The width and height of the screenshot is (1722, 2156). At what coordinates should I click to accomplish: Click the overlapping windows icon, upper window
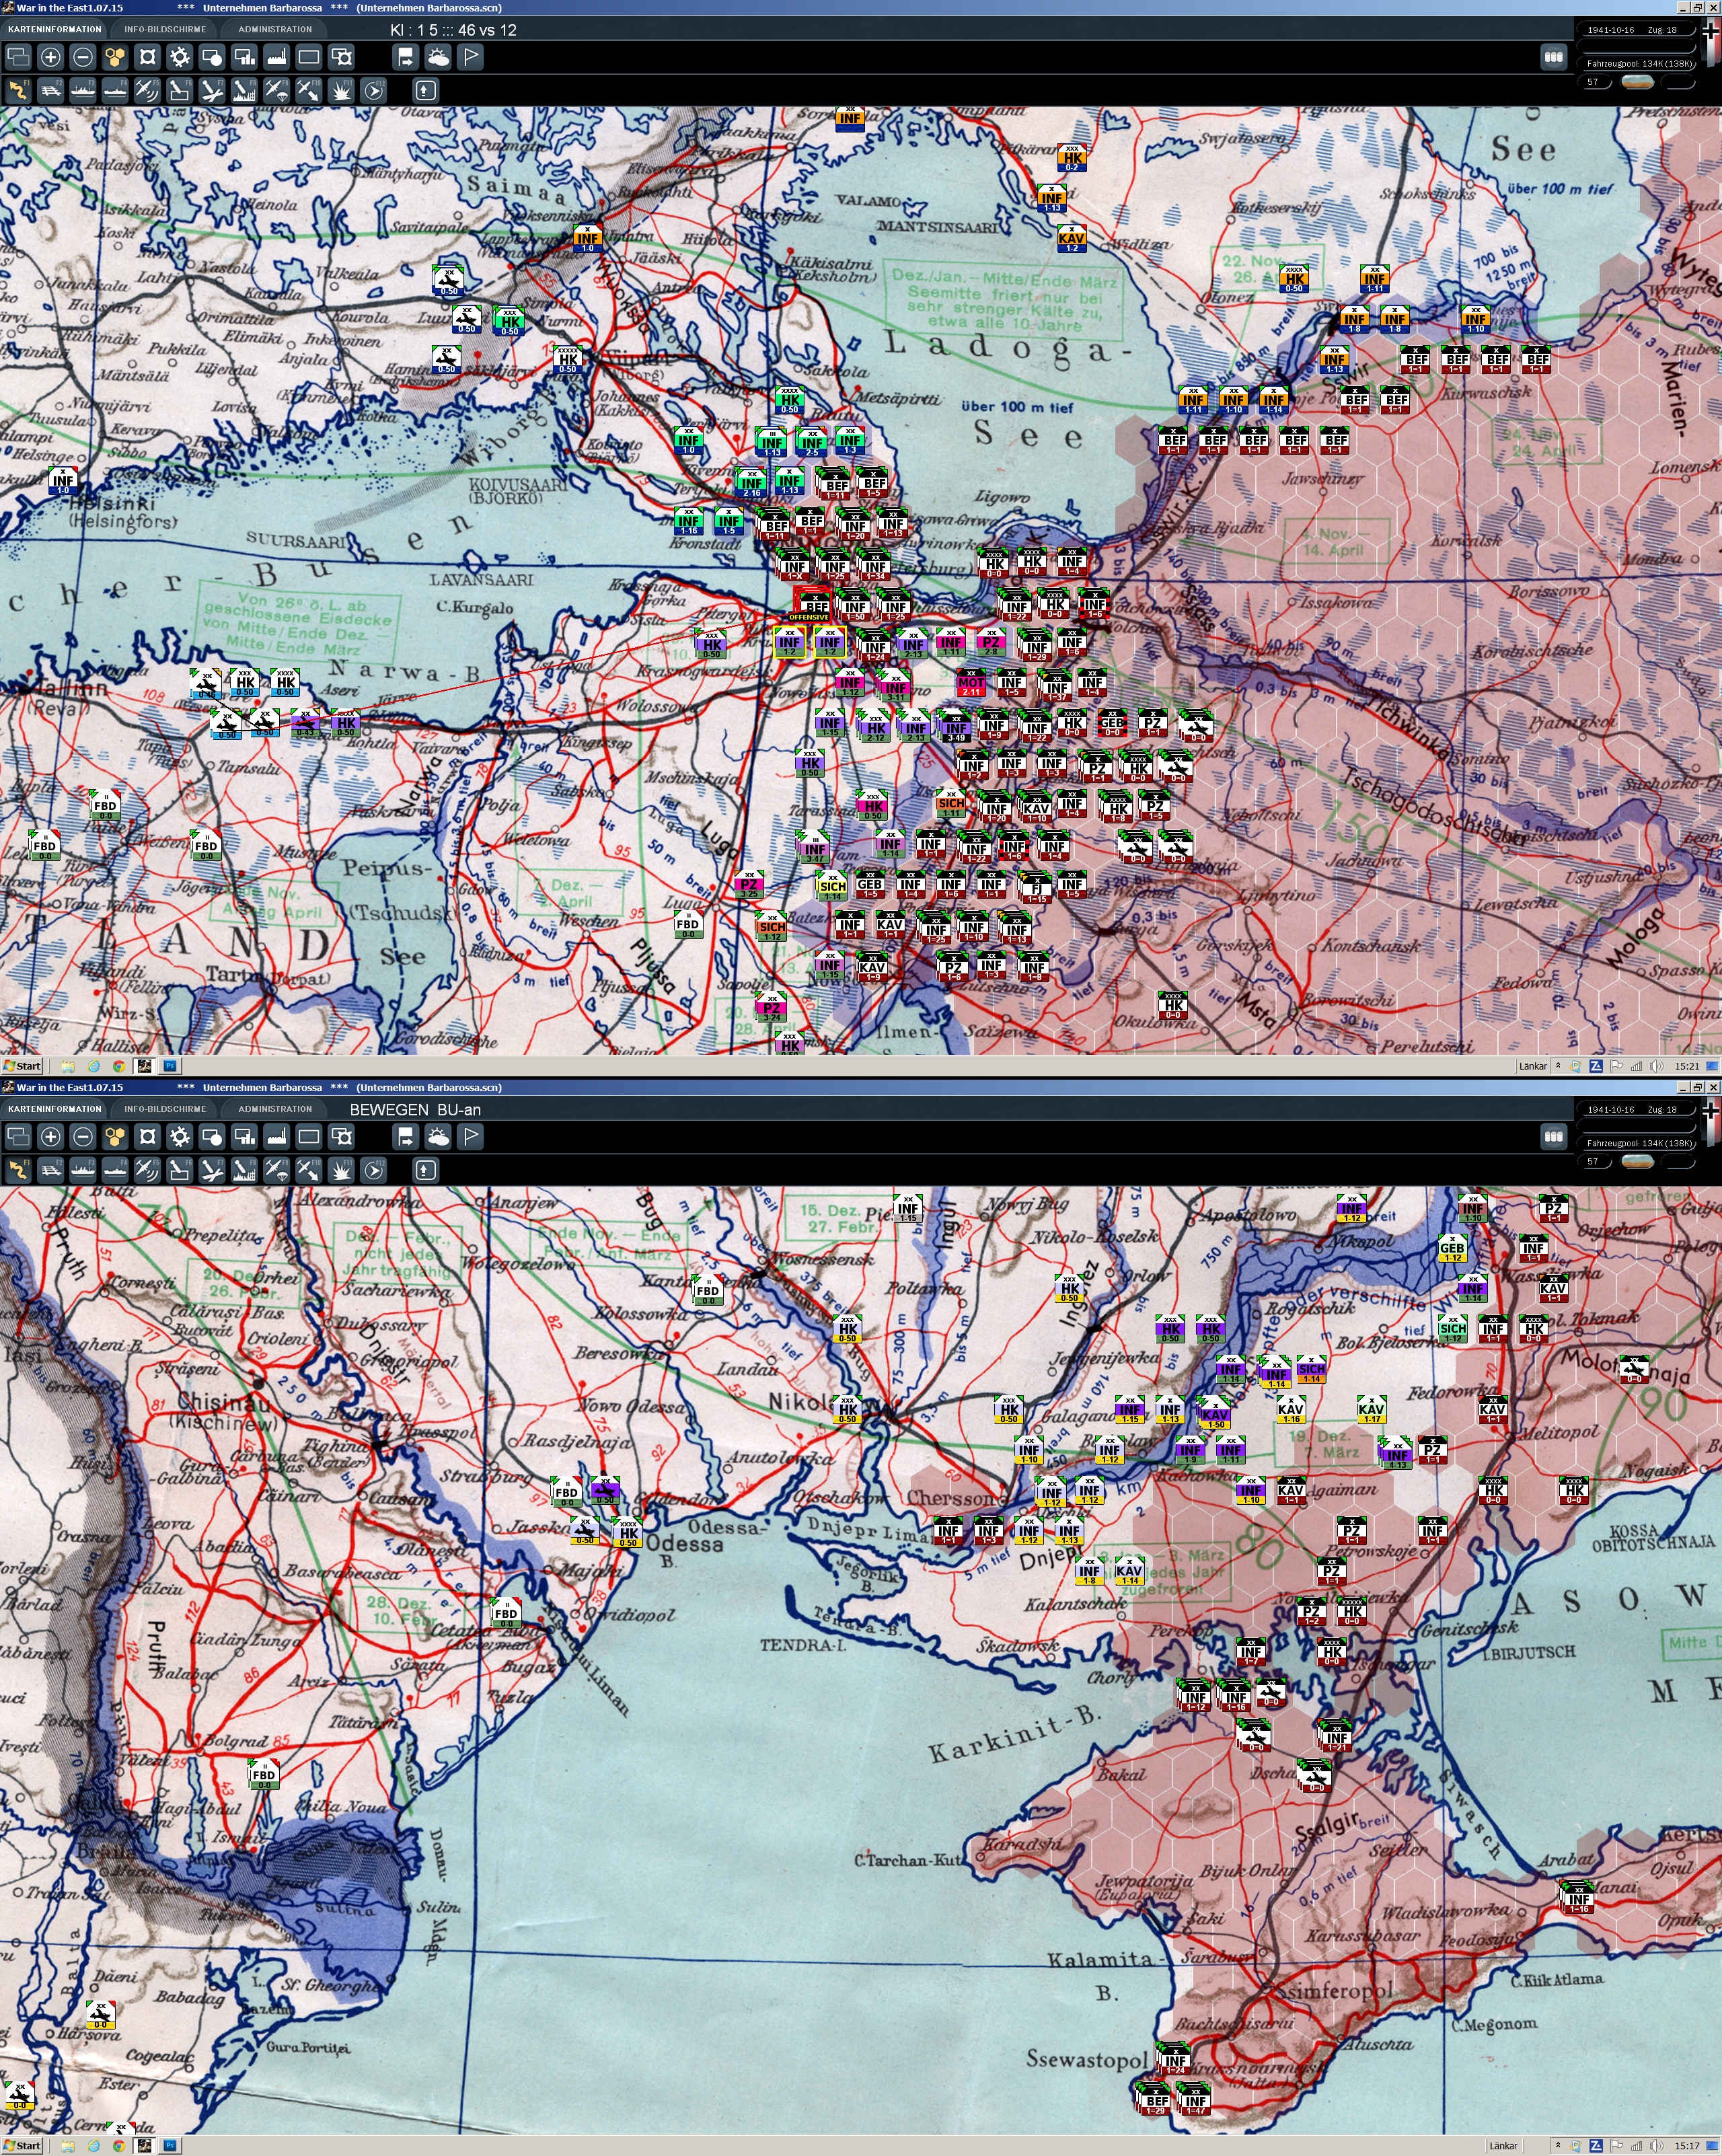click(18, 57)
